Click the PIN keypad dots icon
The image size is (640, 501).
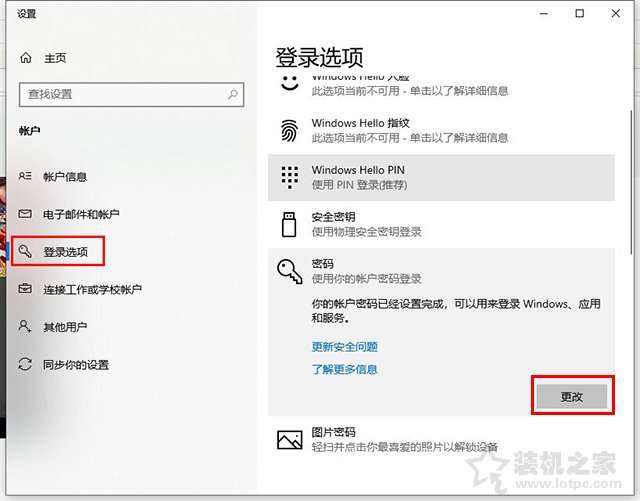(290, 177)
